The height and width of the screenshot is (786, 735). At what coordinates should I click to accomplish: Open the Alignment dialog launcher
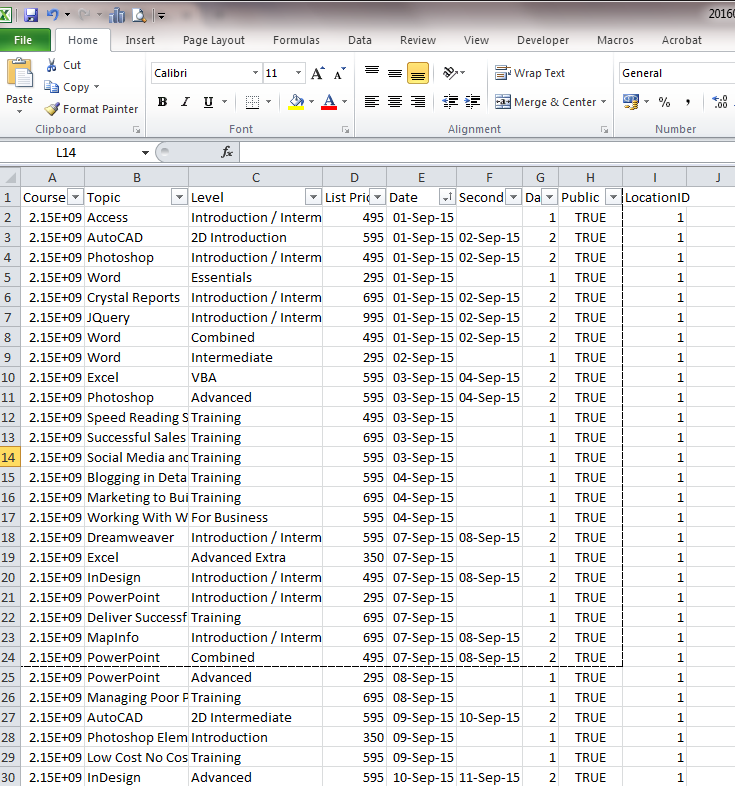[605, 130]
